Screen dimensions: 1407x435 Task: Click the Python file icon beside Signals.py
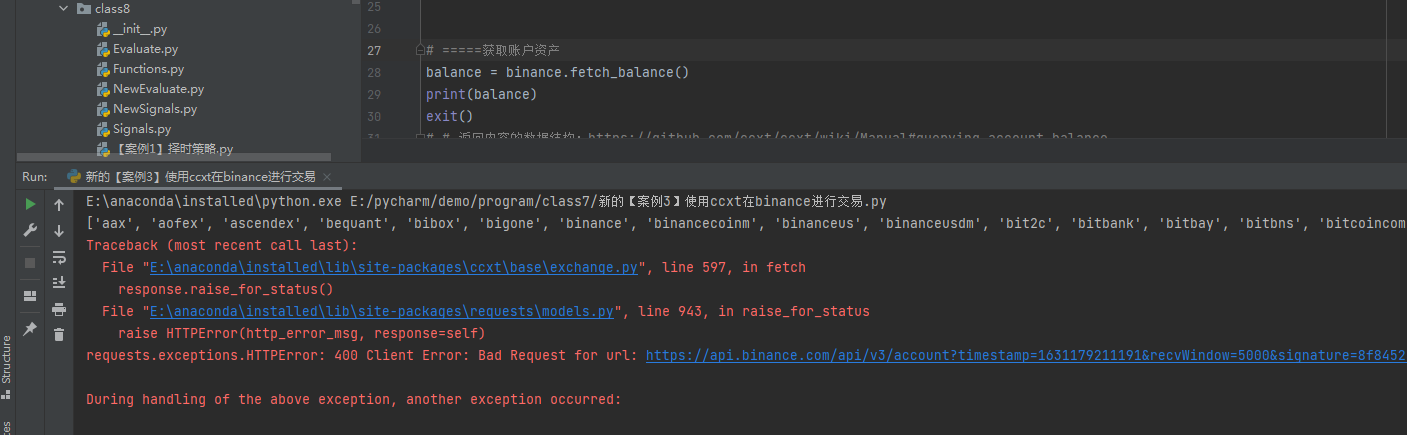(x=103, y=129)
